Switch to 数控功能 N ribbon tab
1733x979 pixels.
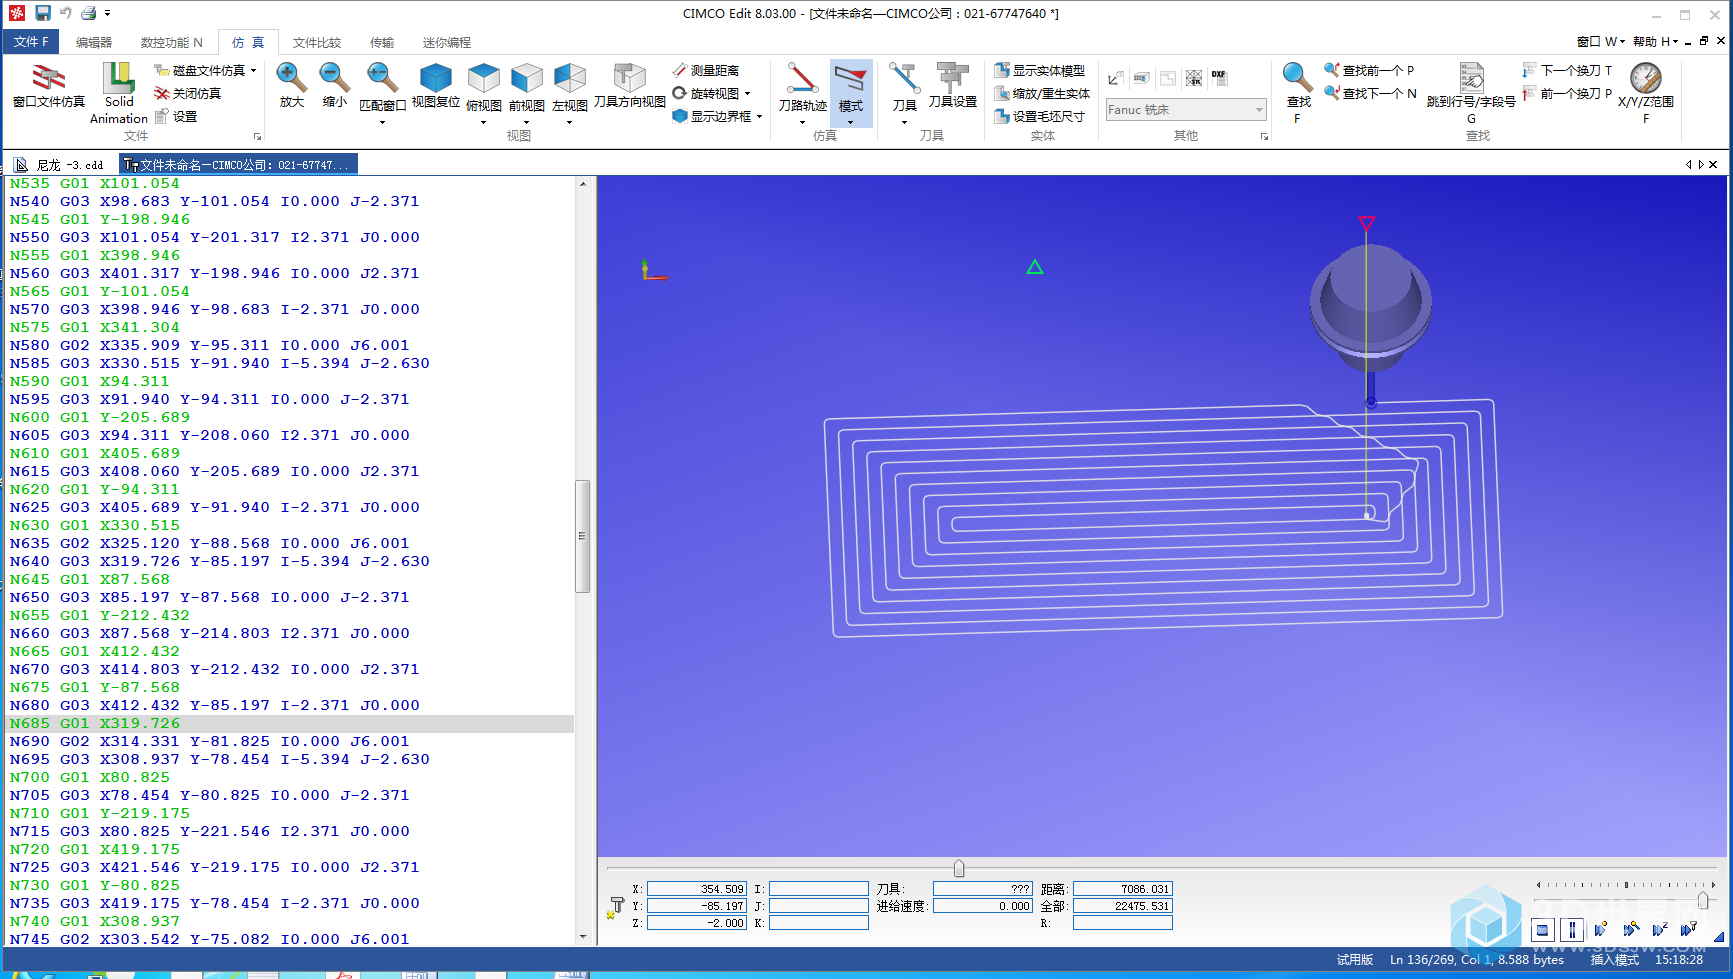pyautogui.click(x=171, y=42)
